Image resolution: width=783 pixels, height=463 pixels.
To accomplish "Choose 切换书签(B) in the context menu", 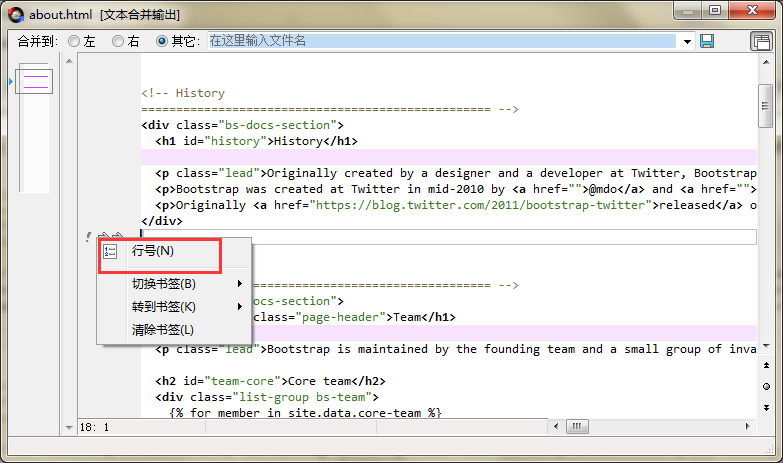I will click(x=174, y=284).
